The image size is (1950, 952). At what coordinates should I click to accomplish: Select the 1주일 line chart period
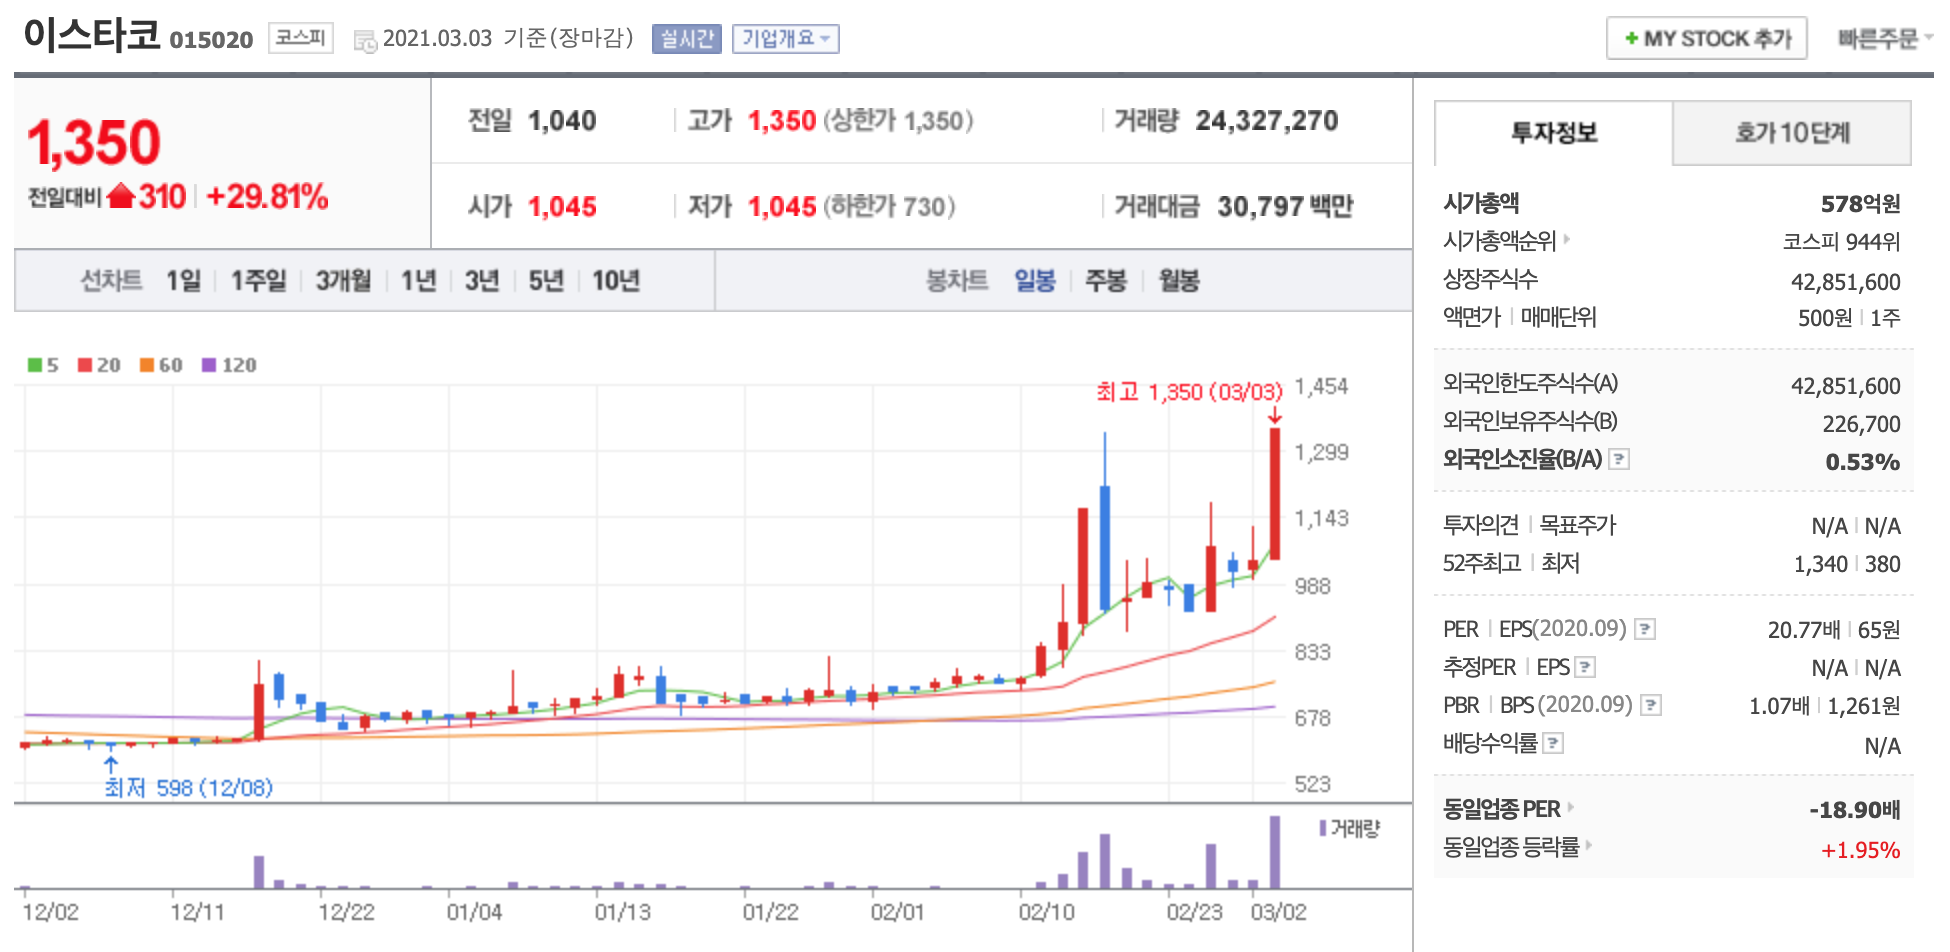(x=258, y=281)
